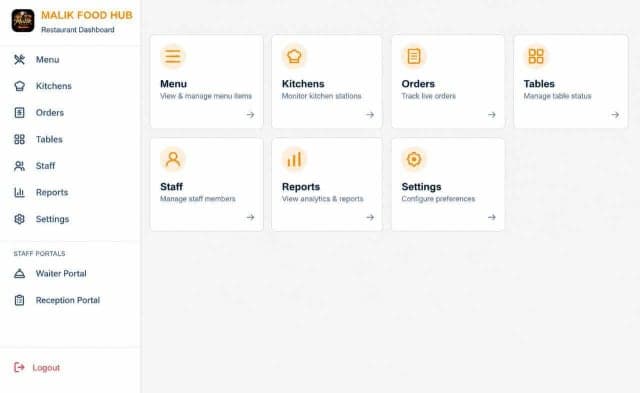
Task: Click 'Track live orders' description
Action: coord(429,96)
